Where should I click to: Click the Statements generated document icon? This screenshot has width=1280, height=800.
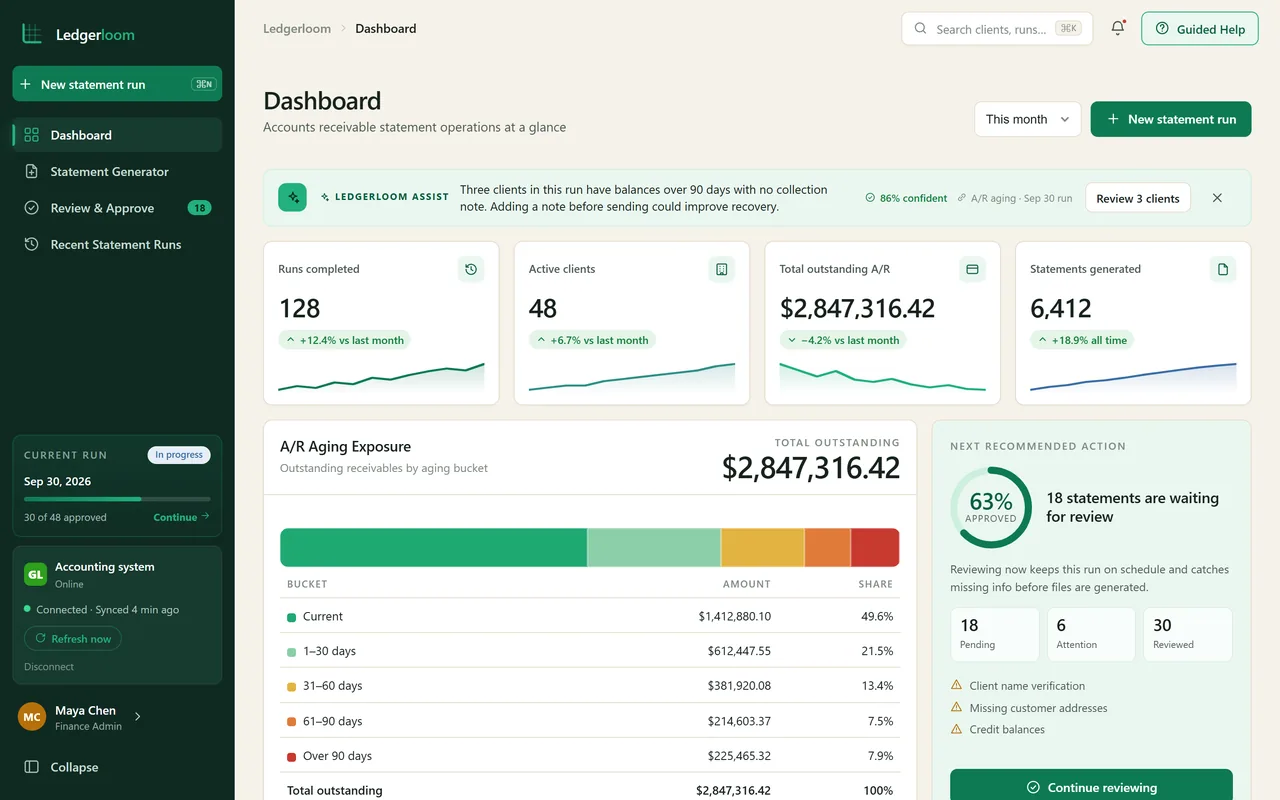click(x=1222, y=269)
